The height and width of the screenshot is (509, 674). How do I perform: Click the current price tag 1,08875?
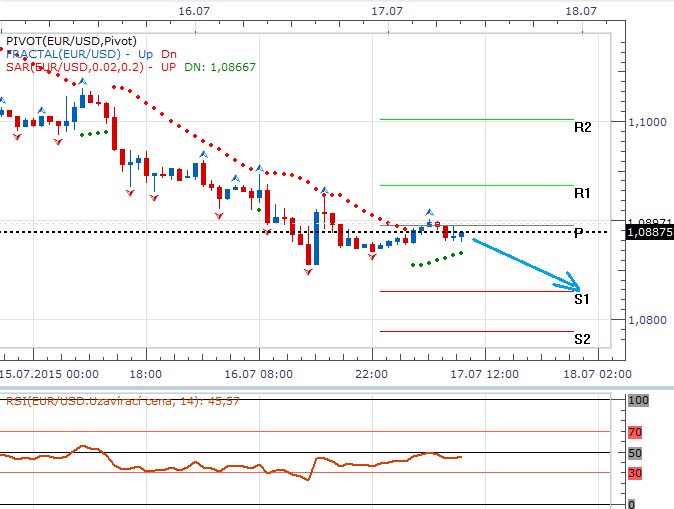click(x=648, y=232)
